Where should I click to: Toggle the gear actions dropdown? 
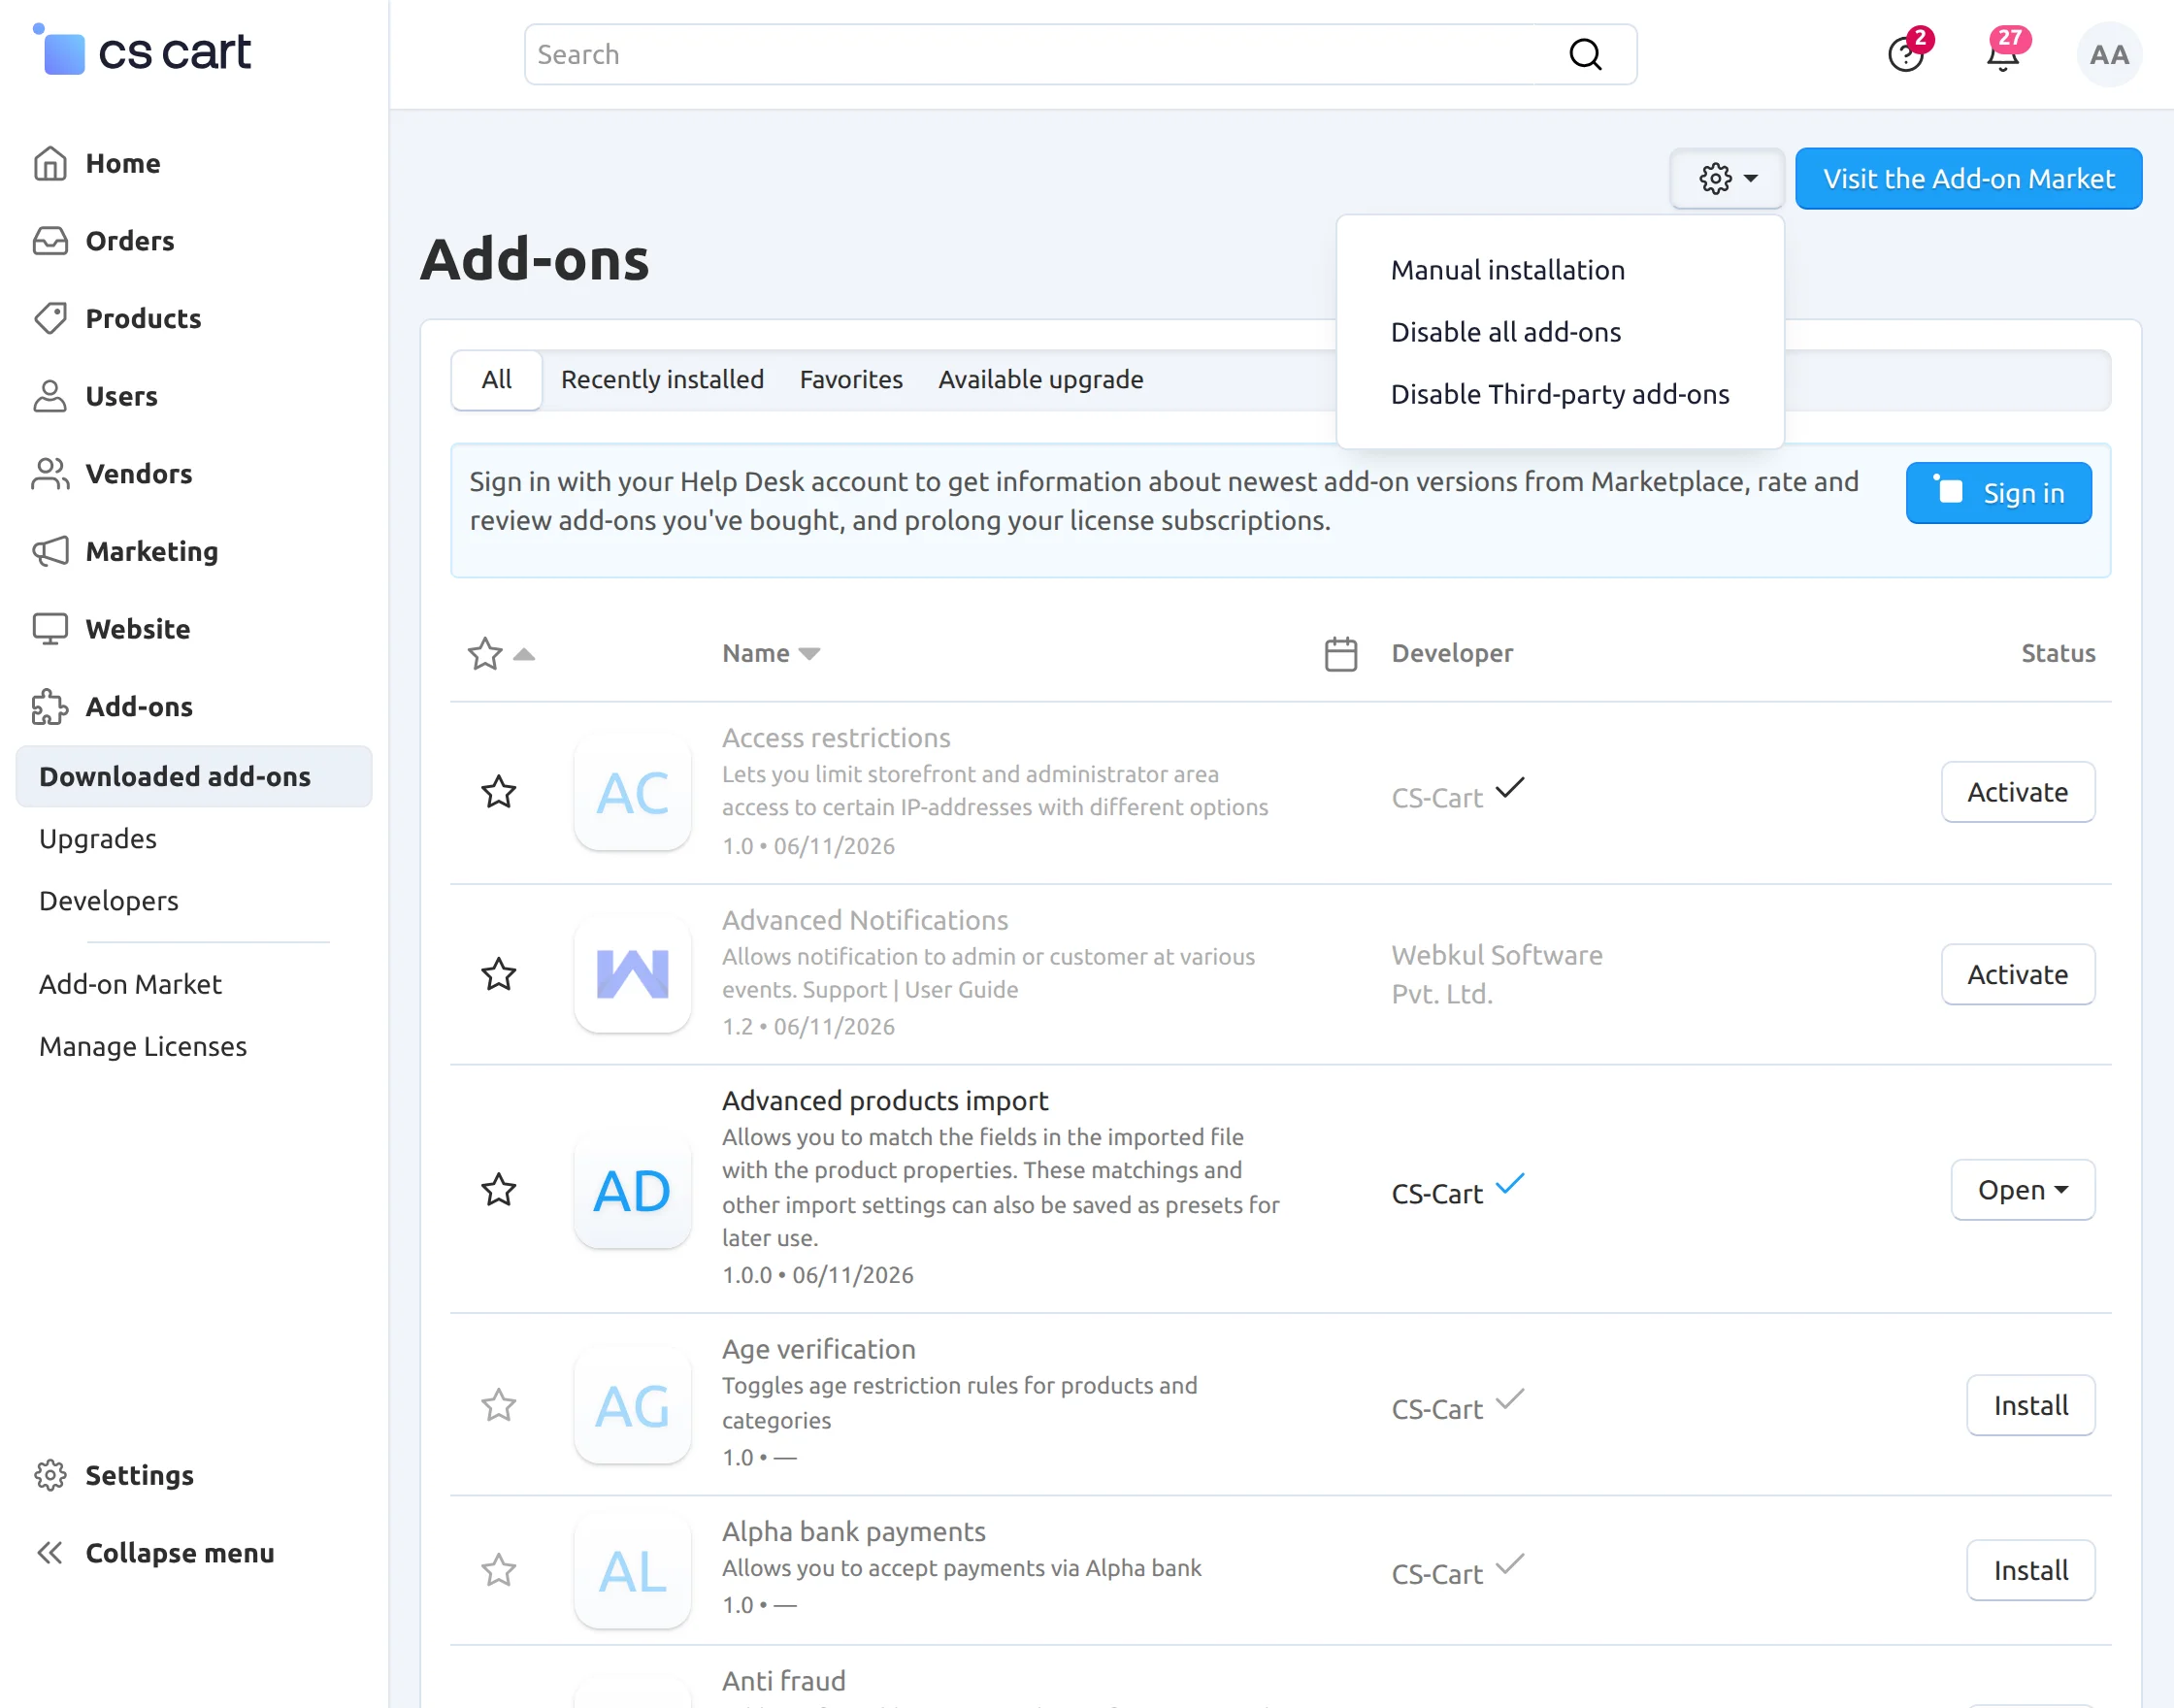1727,179
